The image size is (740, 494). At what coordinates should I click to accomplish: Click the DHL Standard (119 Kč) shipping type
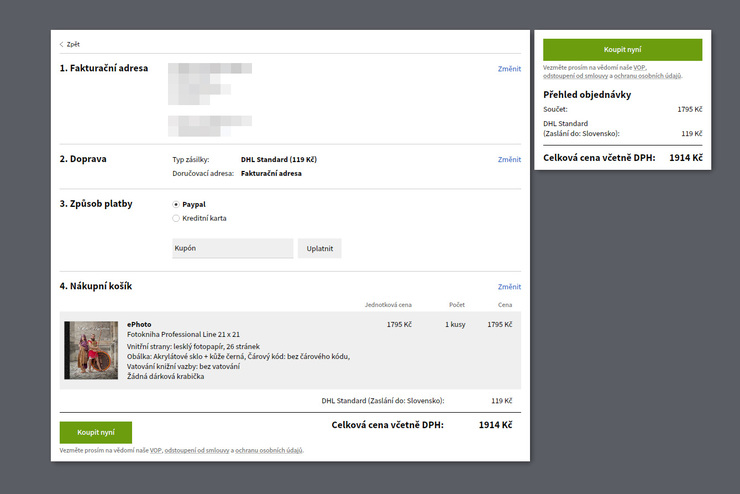coord(278,159)
